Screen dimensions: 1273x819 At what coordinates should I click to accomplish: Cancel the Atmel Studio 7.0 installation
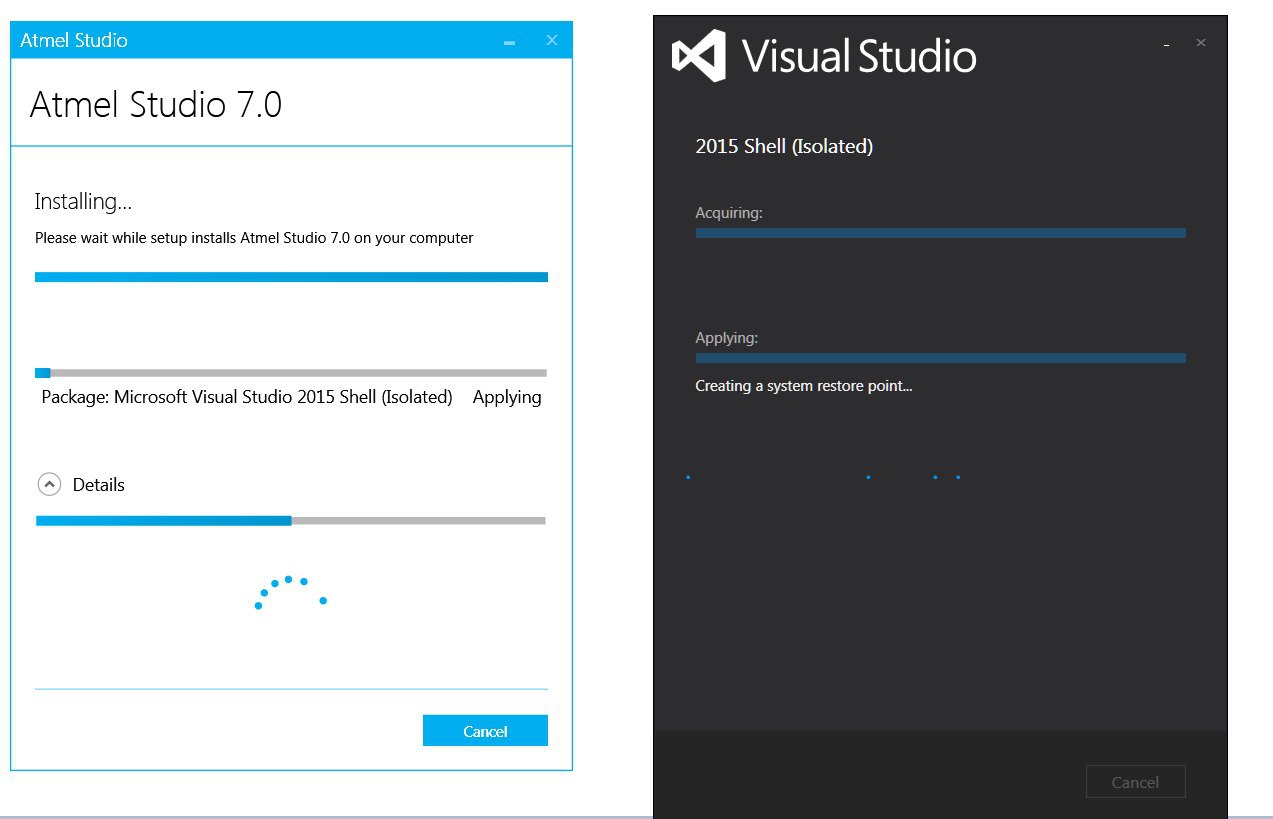click(x=485, y=731)
